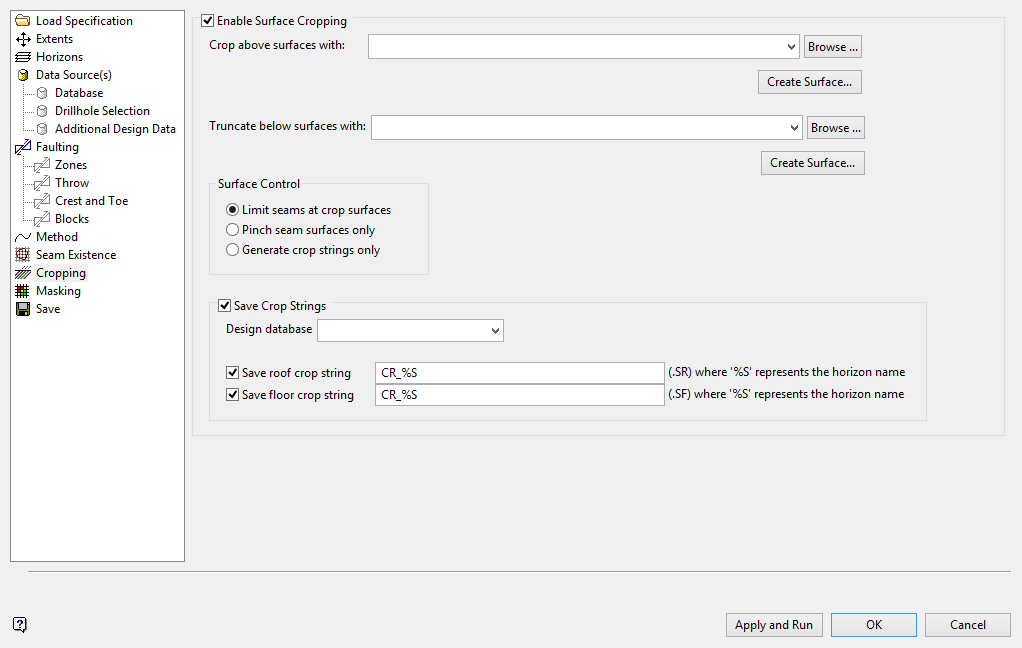Open the Drillhole Selection tree item

(x=102, y=111)
